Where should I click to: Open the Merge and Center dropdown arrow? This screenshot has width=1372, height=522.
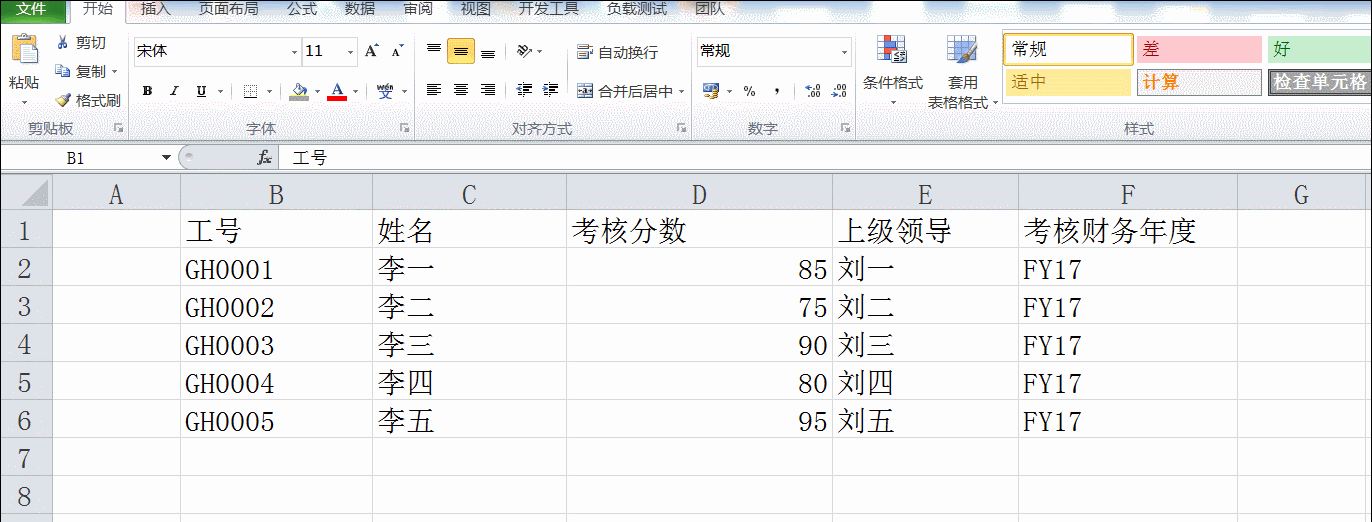click(682, 91)
